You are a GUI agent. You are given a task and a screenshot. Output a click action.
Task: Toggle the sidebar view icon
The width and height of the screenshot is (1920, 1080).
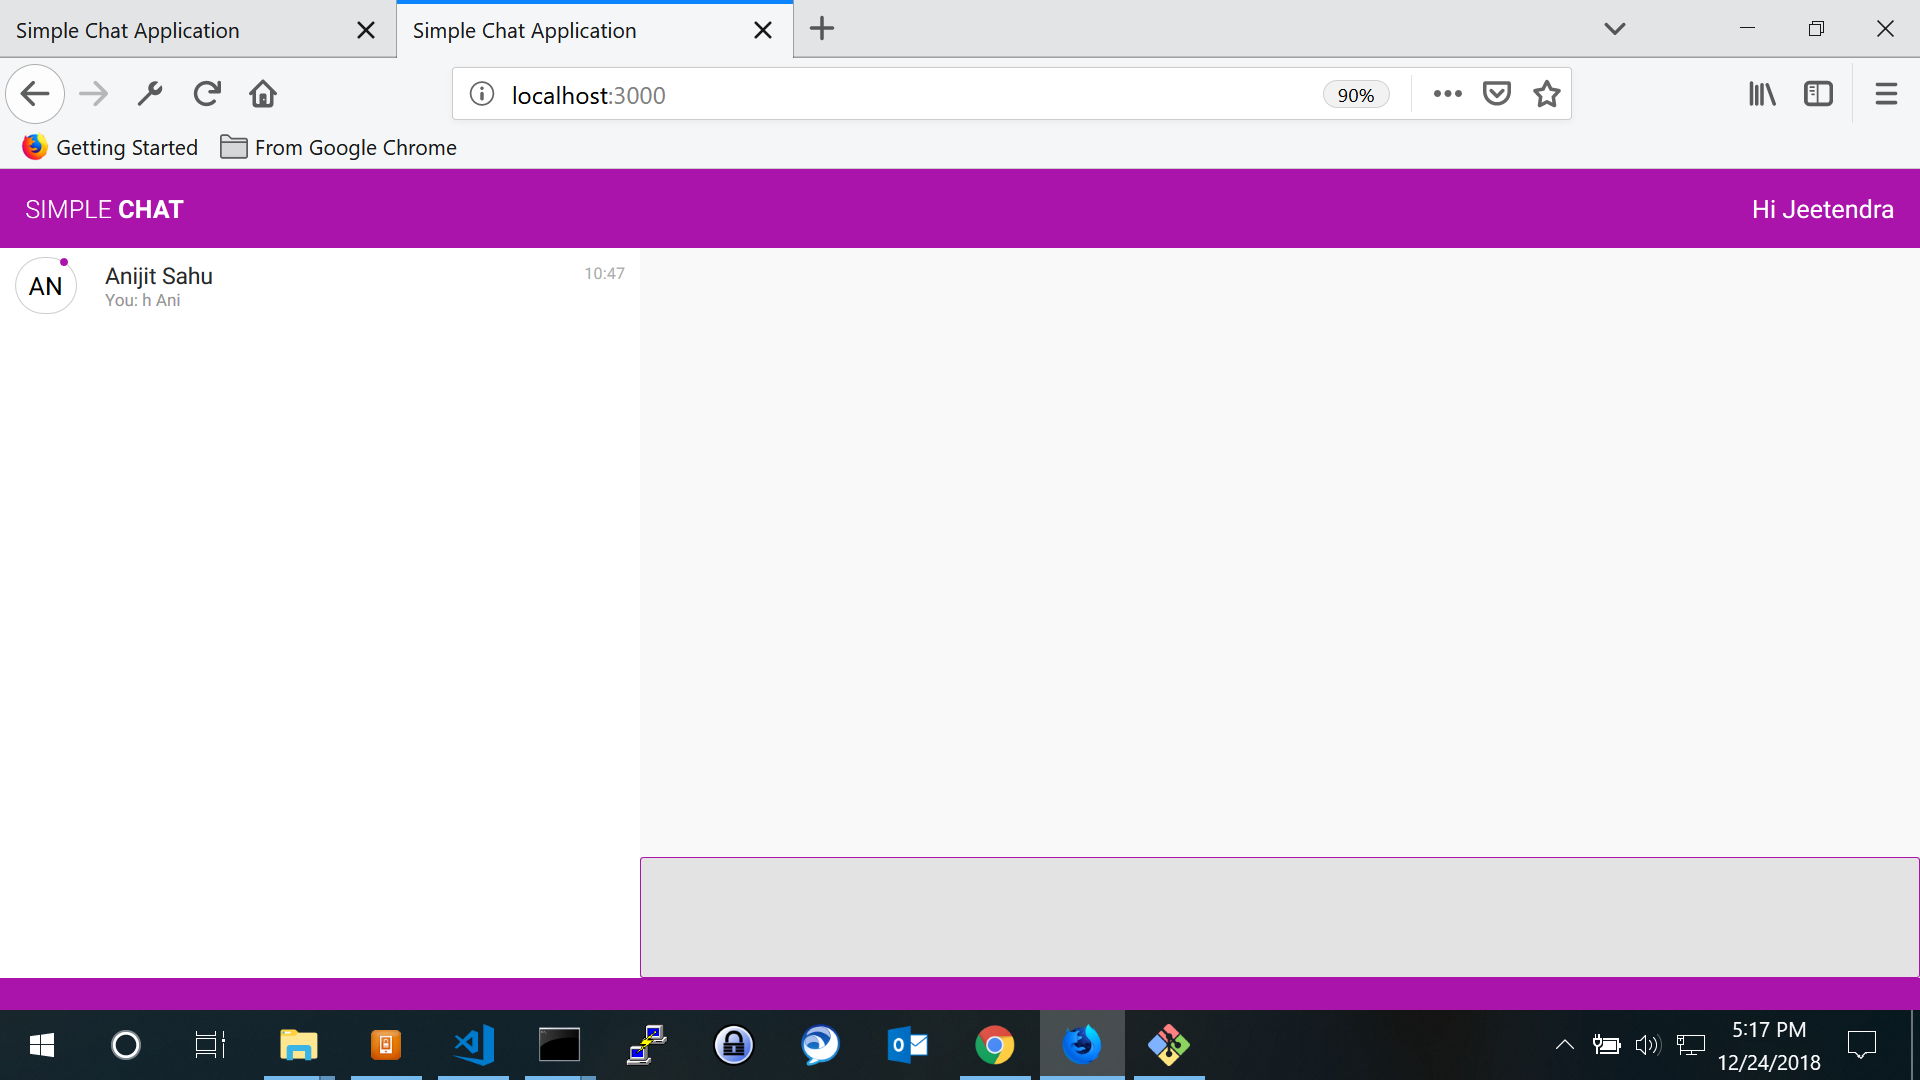click(1818, 94)
